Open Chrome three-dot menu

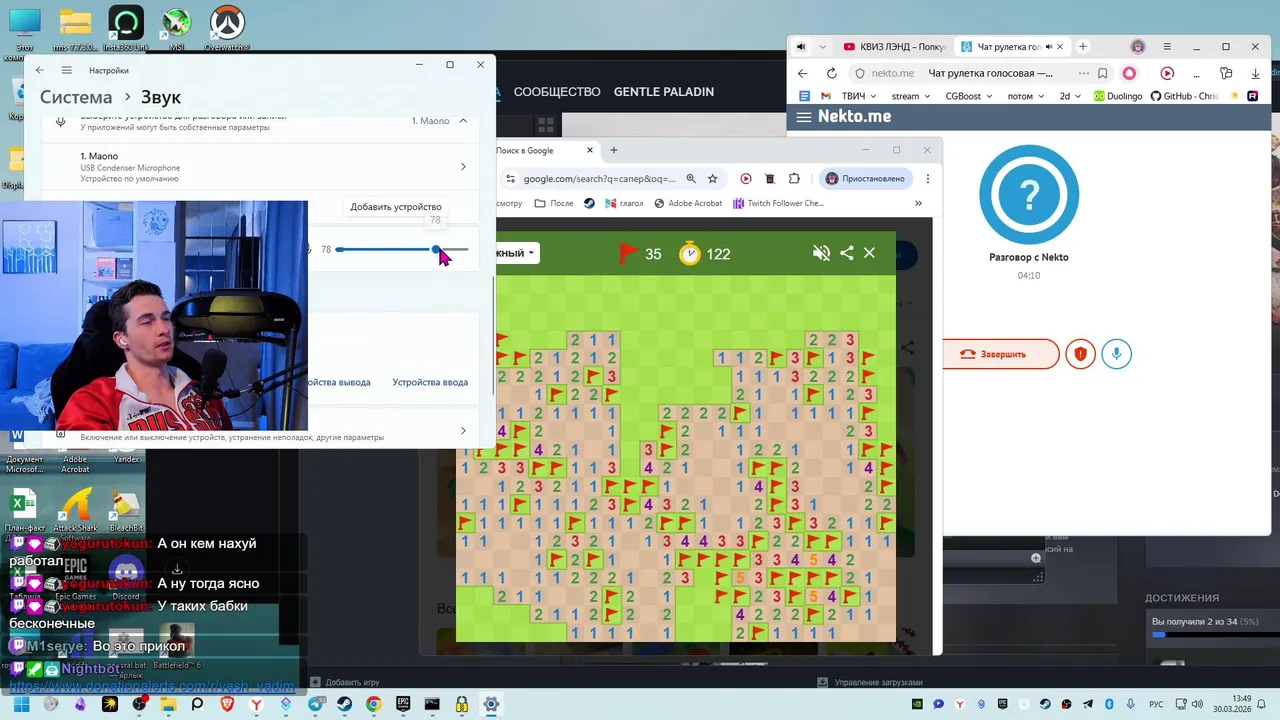(928, 179)
